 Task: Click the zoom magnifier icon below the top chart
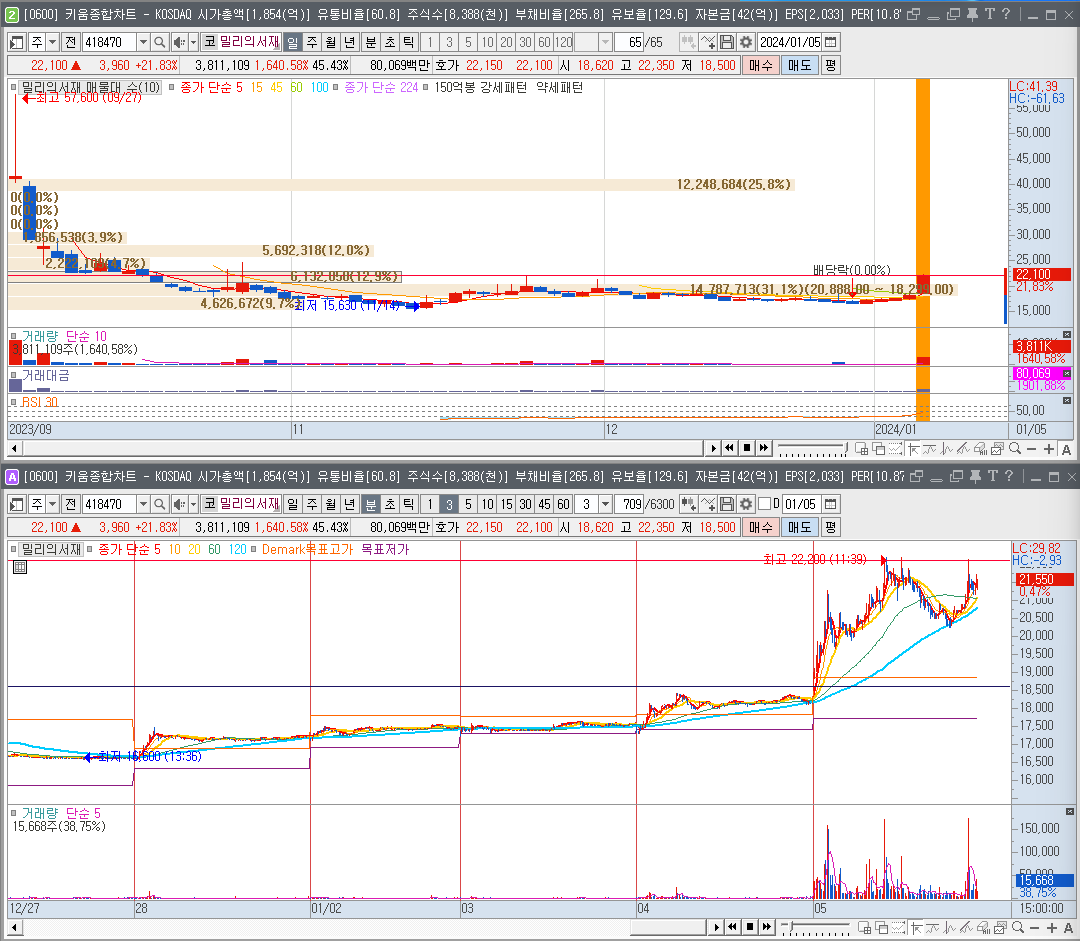[1015, 449]
